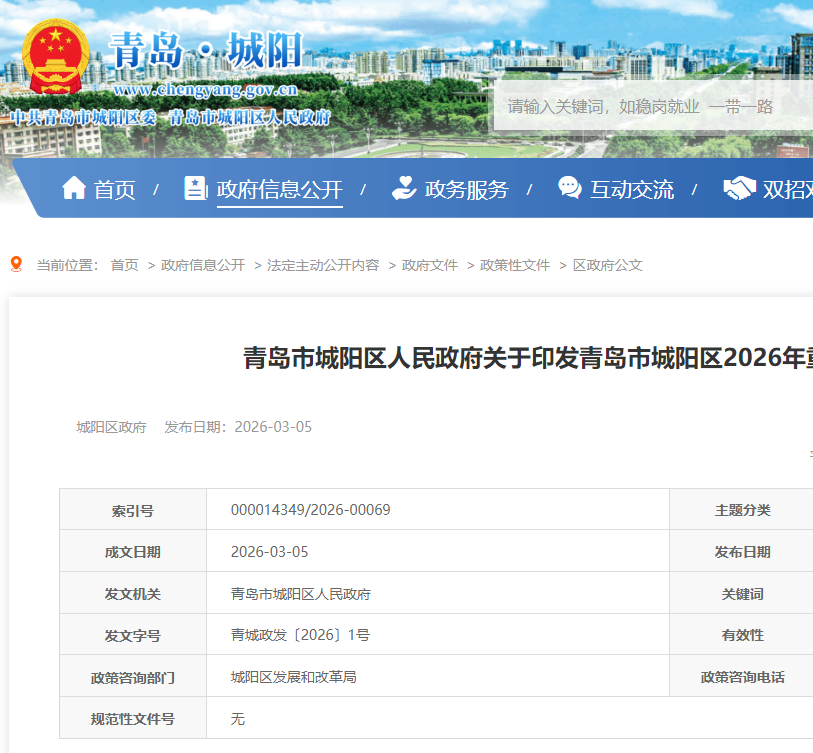Open 政策性文件 breadcrumb link
Viewport: 813px width, 753px height.
click(x=515, y=265)
